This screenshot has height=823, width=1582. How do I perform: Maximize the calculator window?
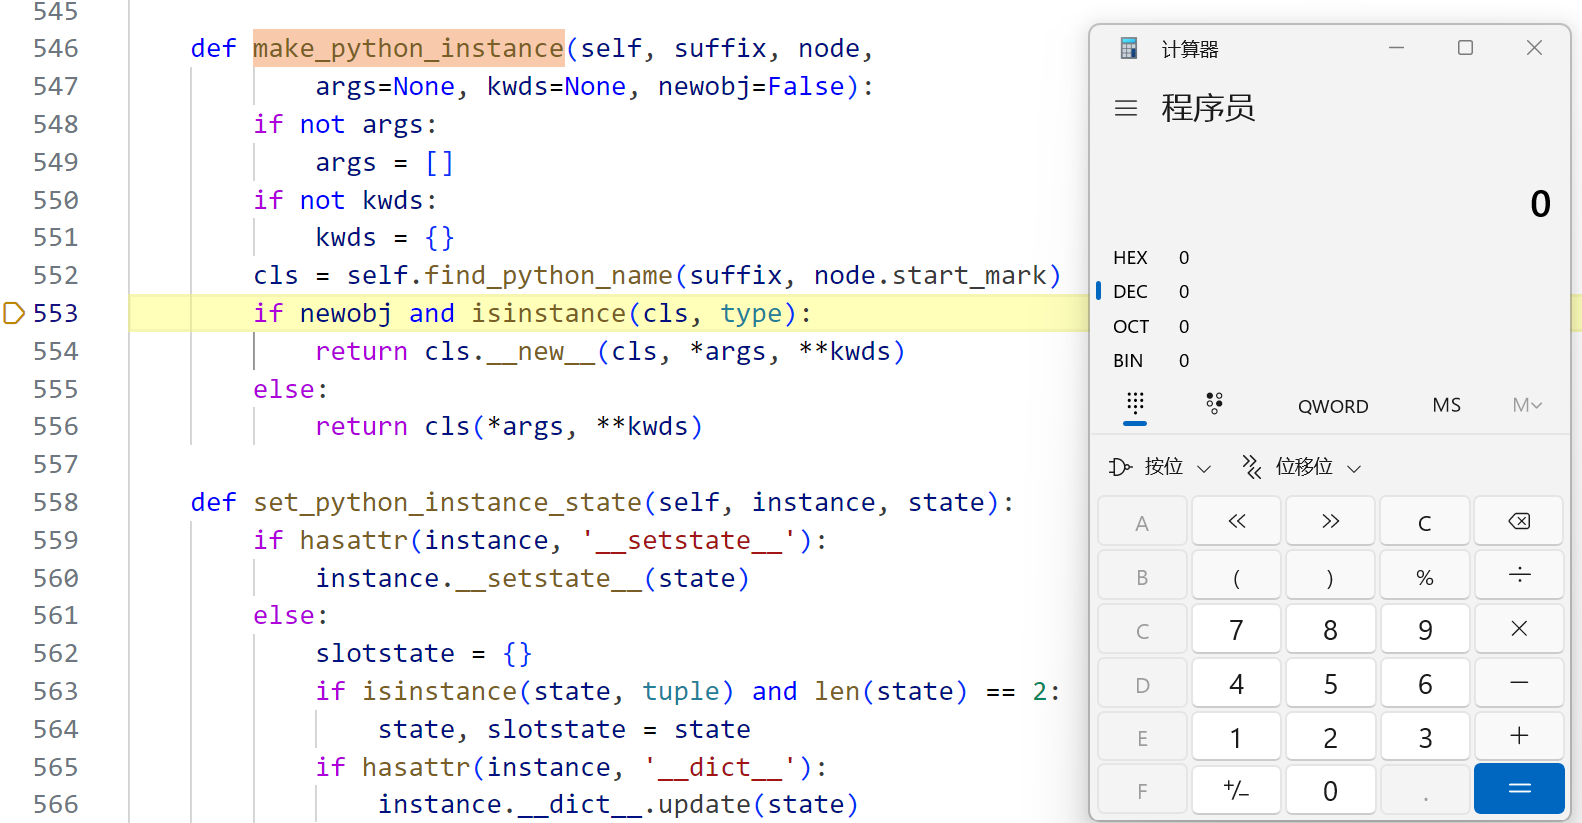coord(1465,48)
